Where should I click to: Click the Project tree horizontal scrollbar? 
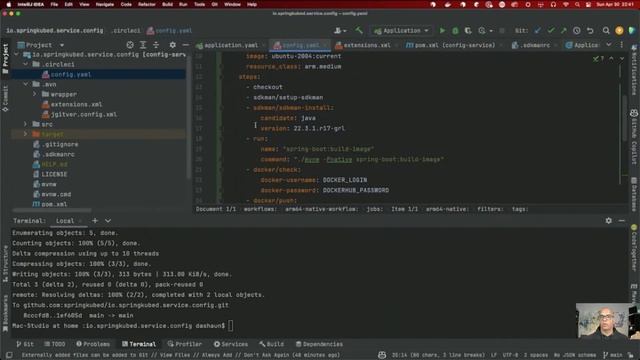pos(52,210)
